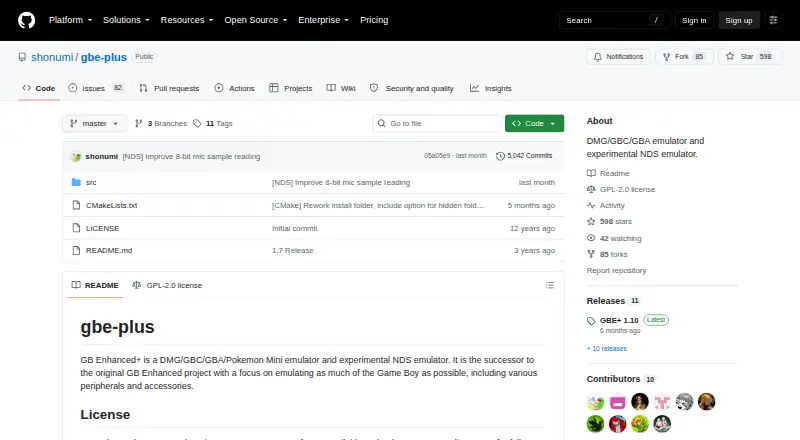
Task: Expand the Platform menu
Action: 70,20
